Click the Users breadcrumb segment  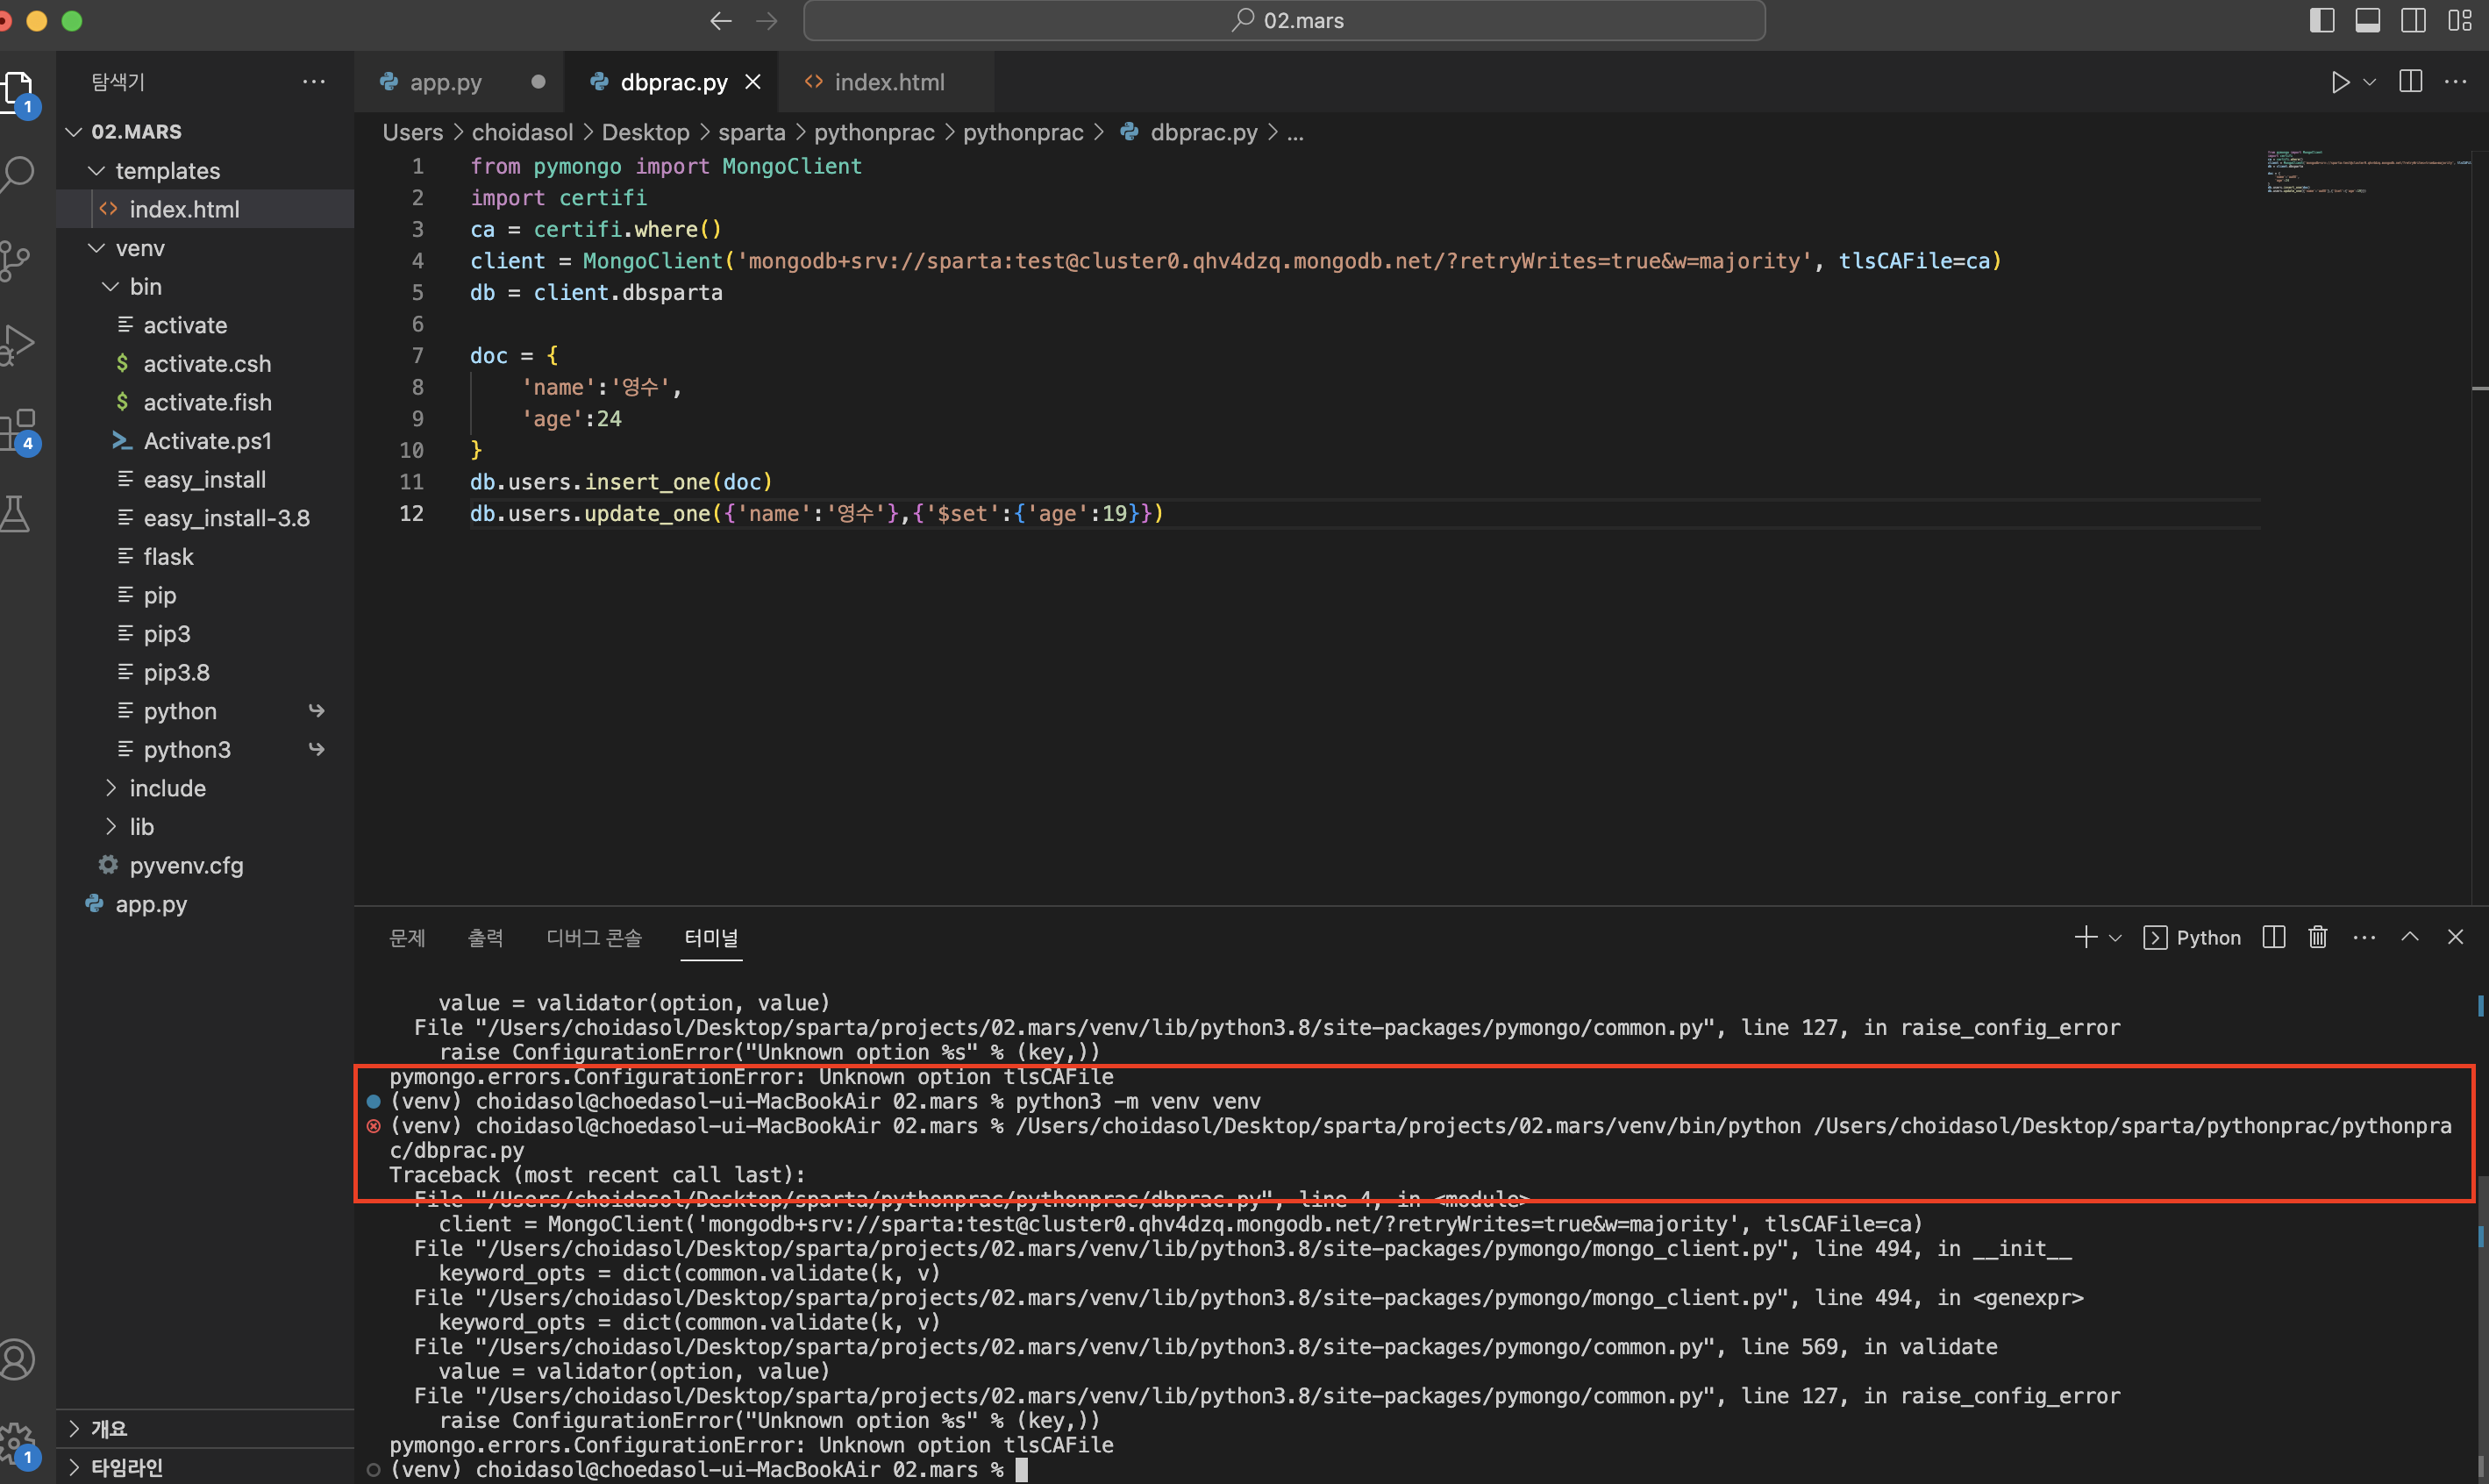[412, 133]
